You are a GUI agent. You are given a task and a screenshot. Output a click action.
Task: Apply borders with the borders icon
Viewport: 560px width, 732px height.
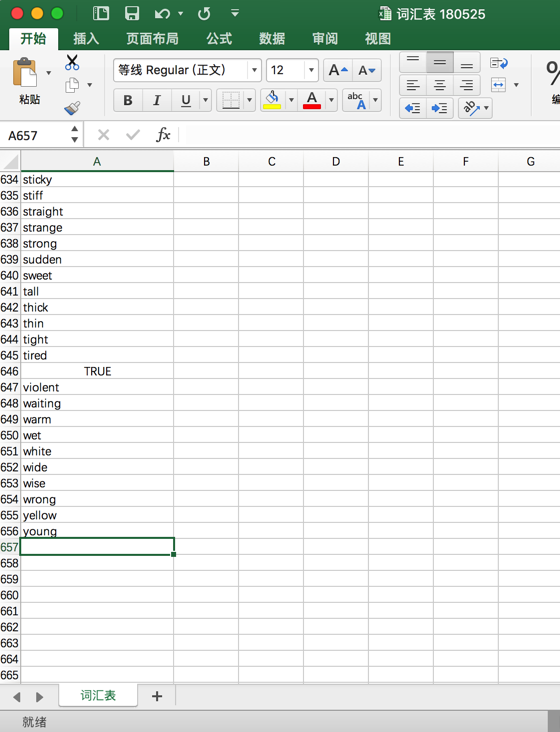tap(231, 100)
